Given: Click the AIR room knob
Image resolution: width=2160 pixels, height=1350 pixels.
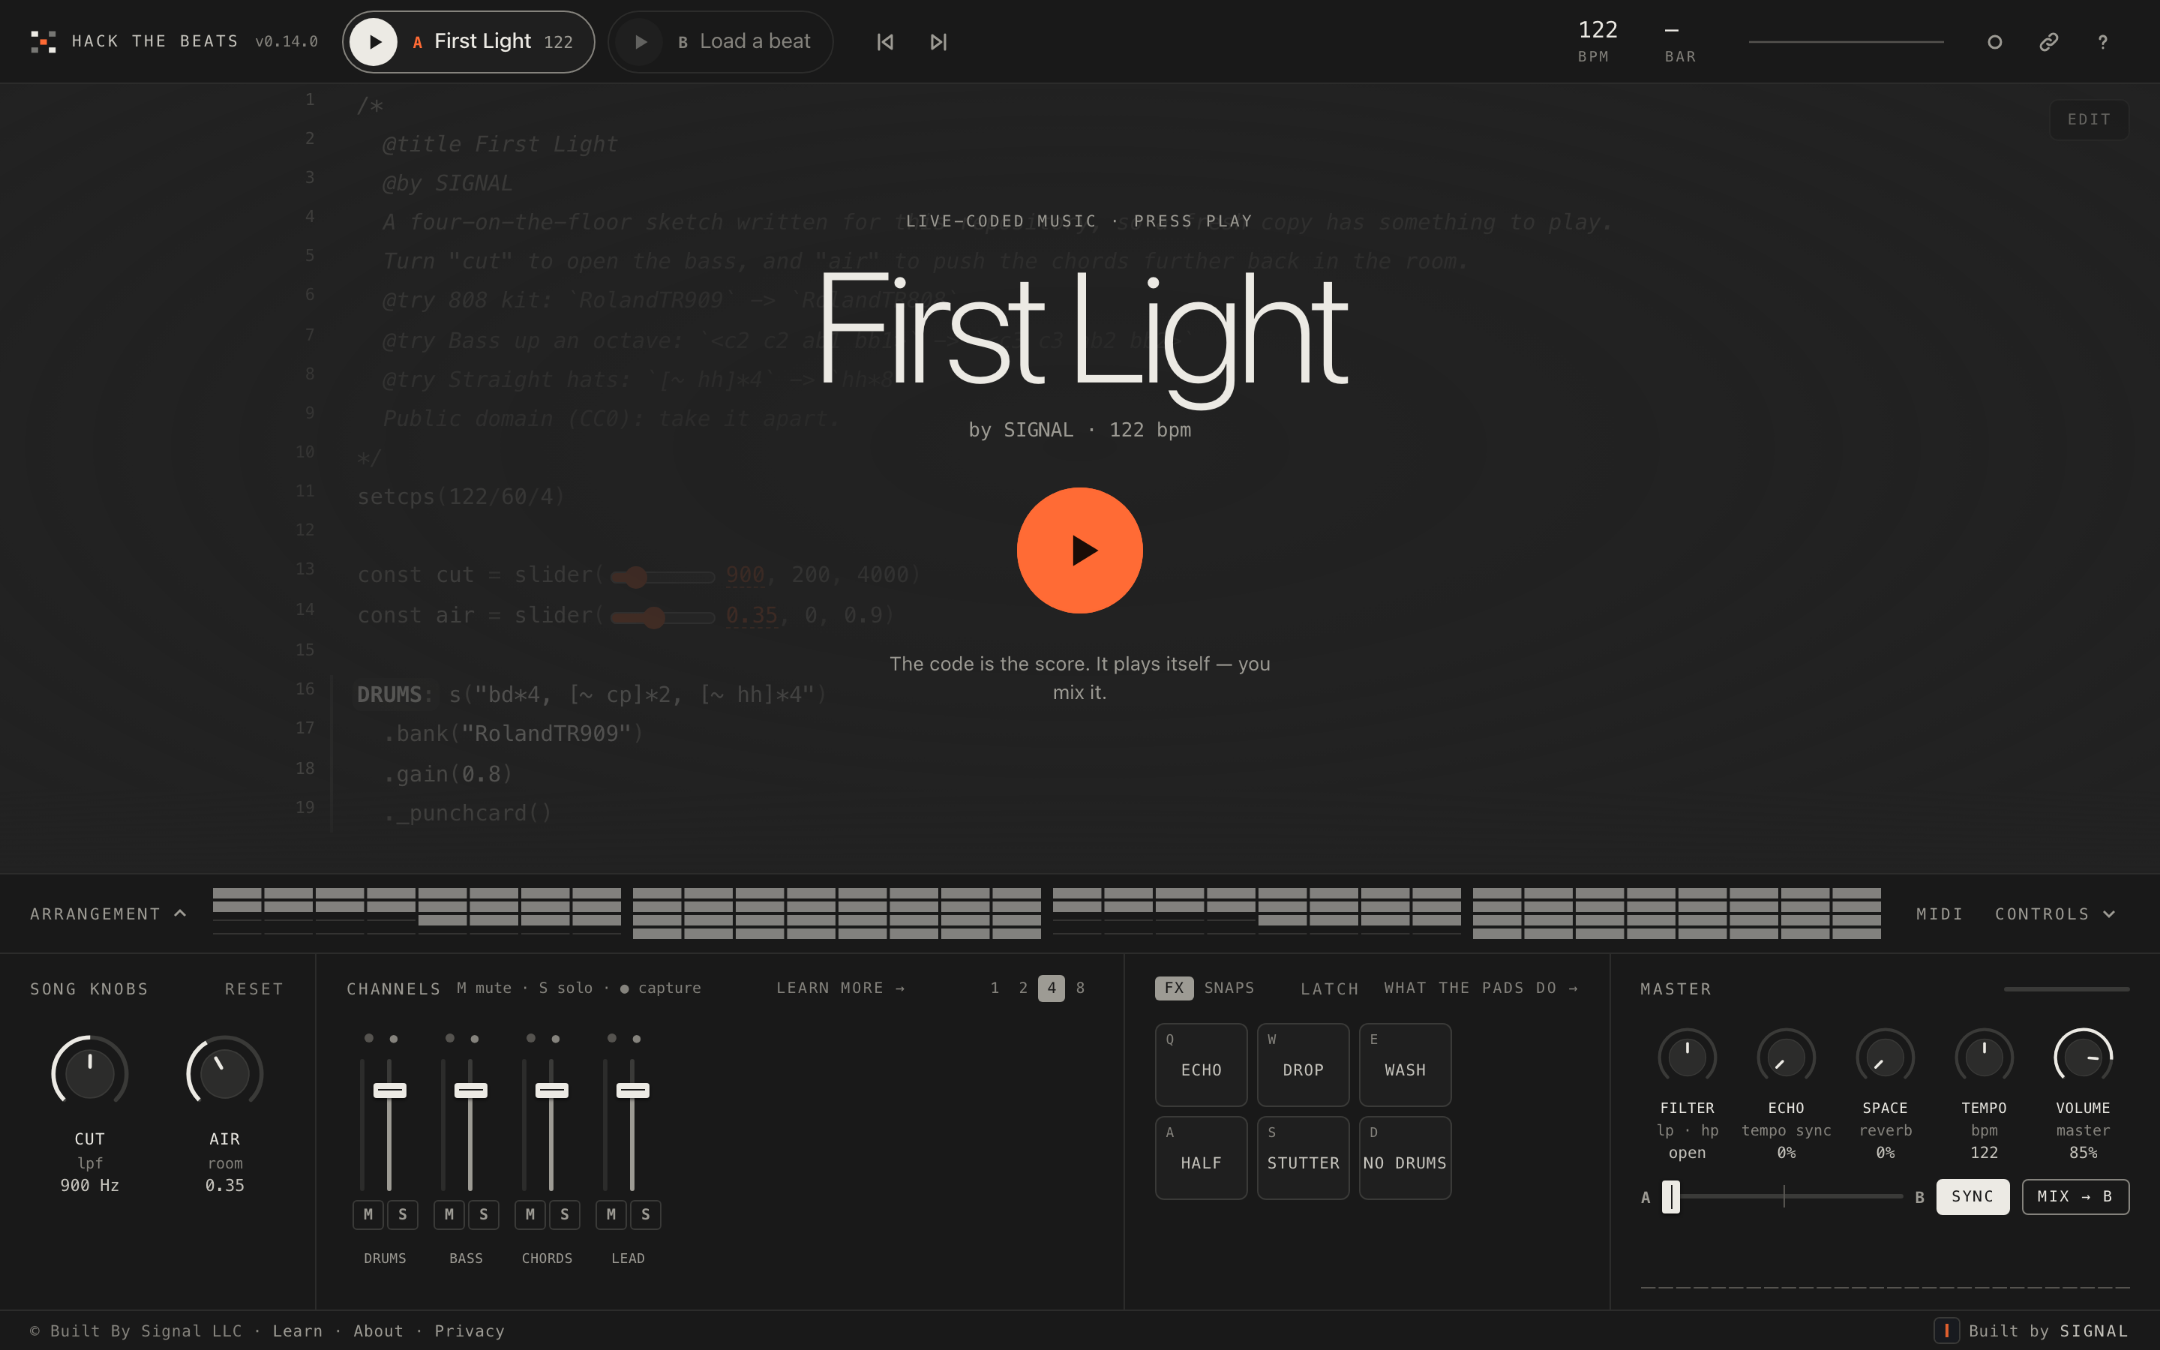Looking at the screenshot, I should (x=224, y=1072).
